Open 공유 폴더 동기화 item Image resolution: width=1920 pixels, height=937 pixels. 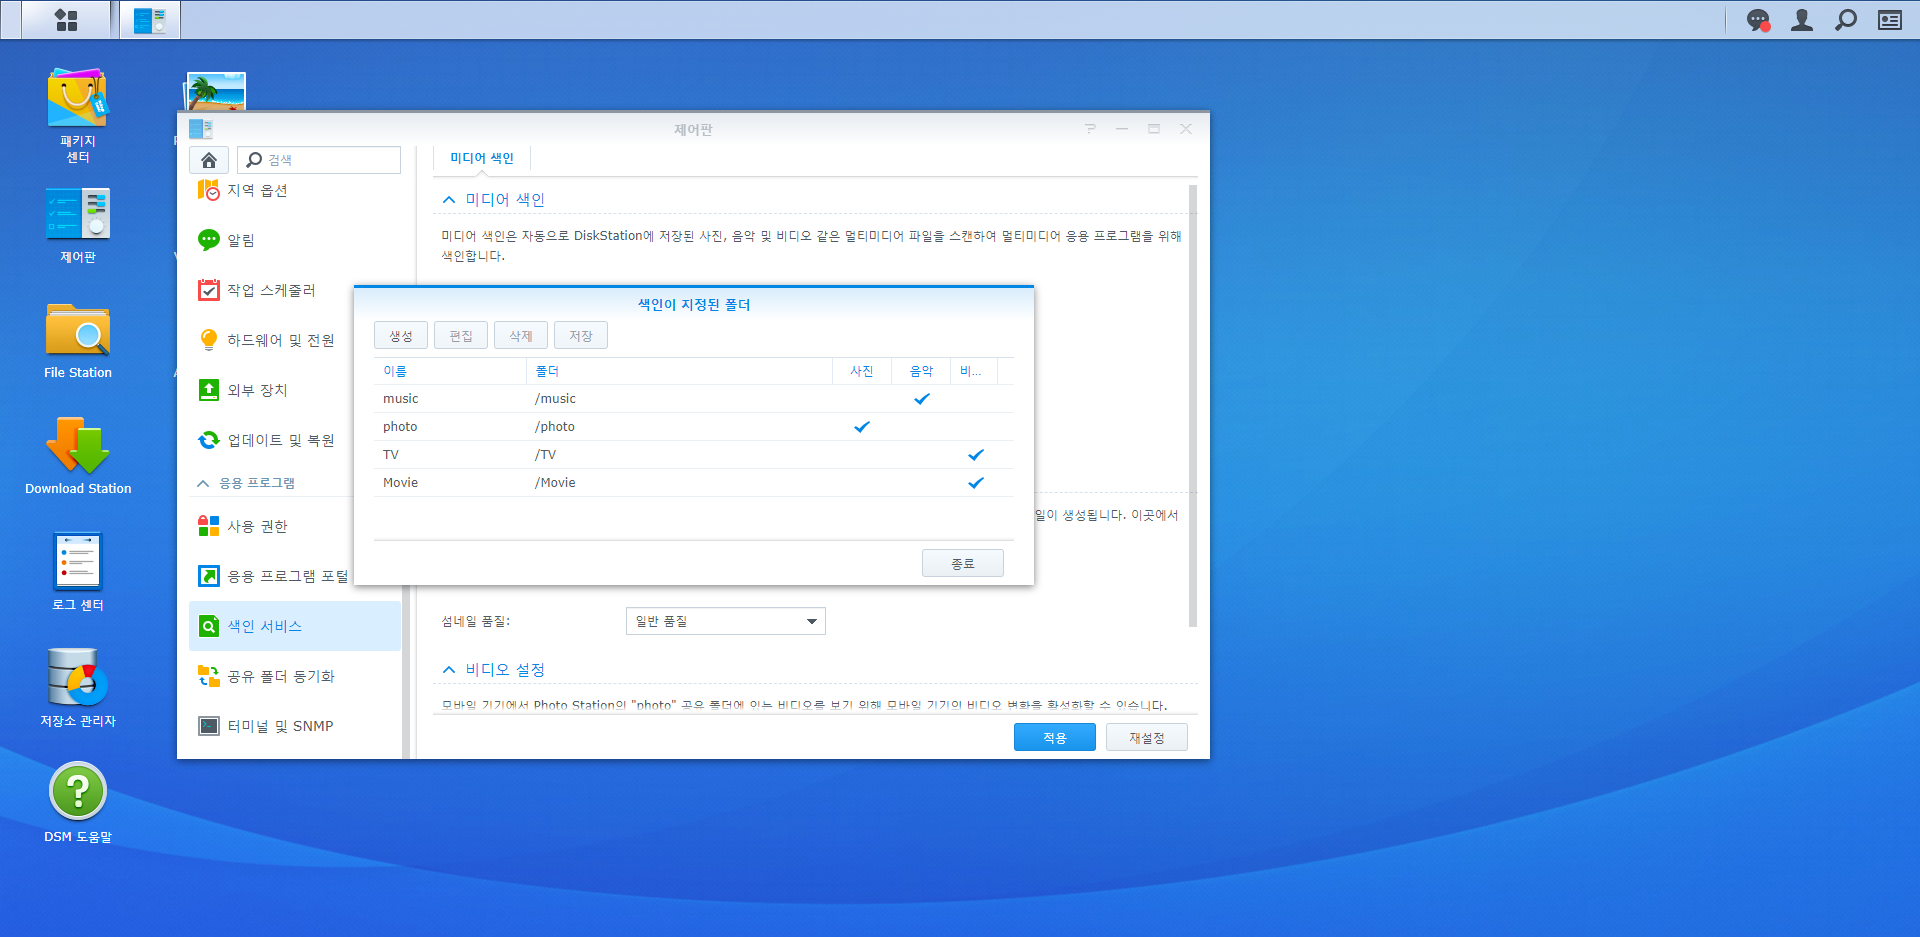coord(295,676)
